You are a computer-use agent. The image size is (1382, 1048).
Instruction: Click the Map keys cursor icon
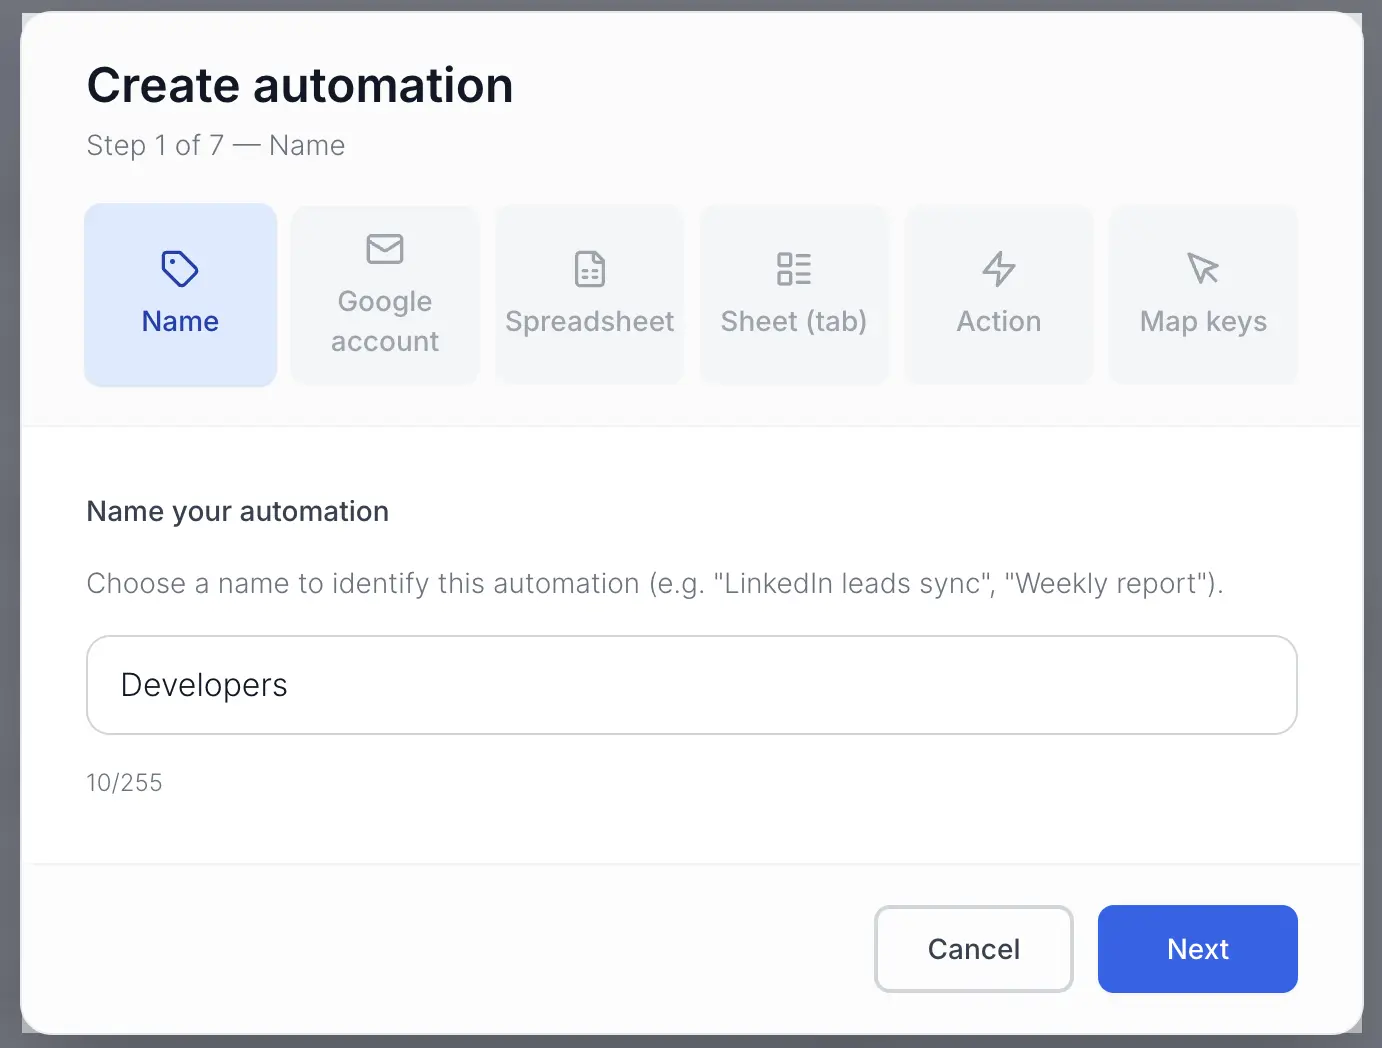pos(1203,269)
